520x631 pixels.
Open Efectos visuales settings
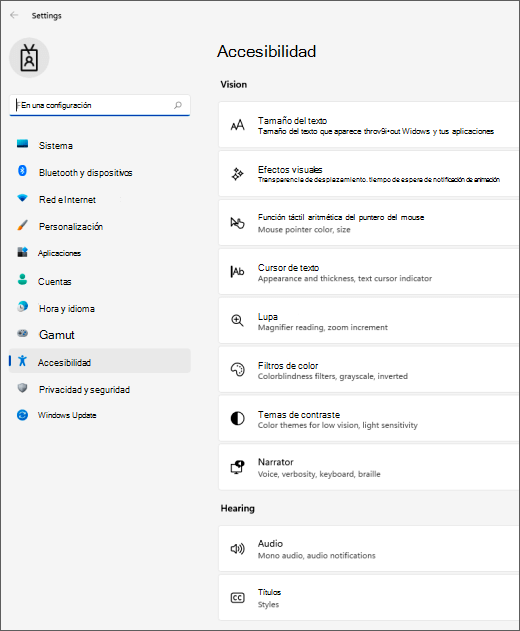point(369,174)
